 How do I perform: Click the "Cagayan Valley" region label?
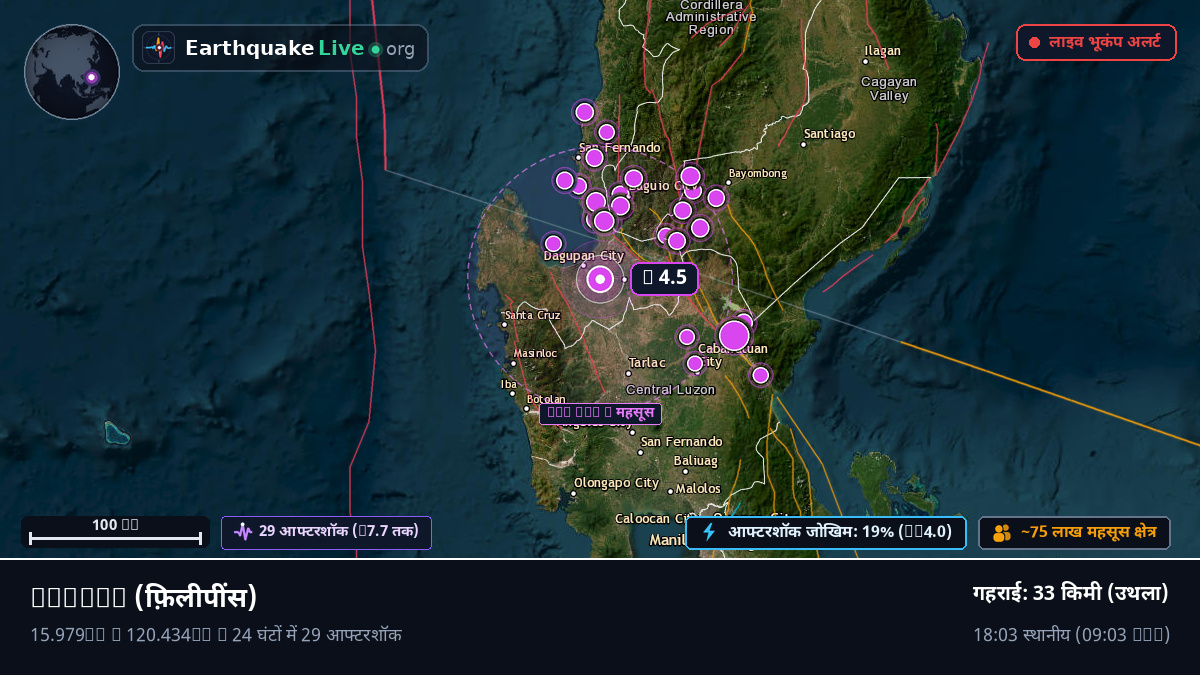[x=889, y=89]
